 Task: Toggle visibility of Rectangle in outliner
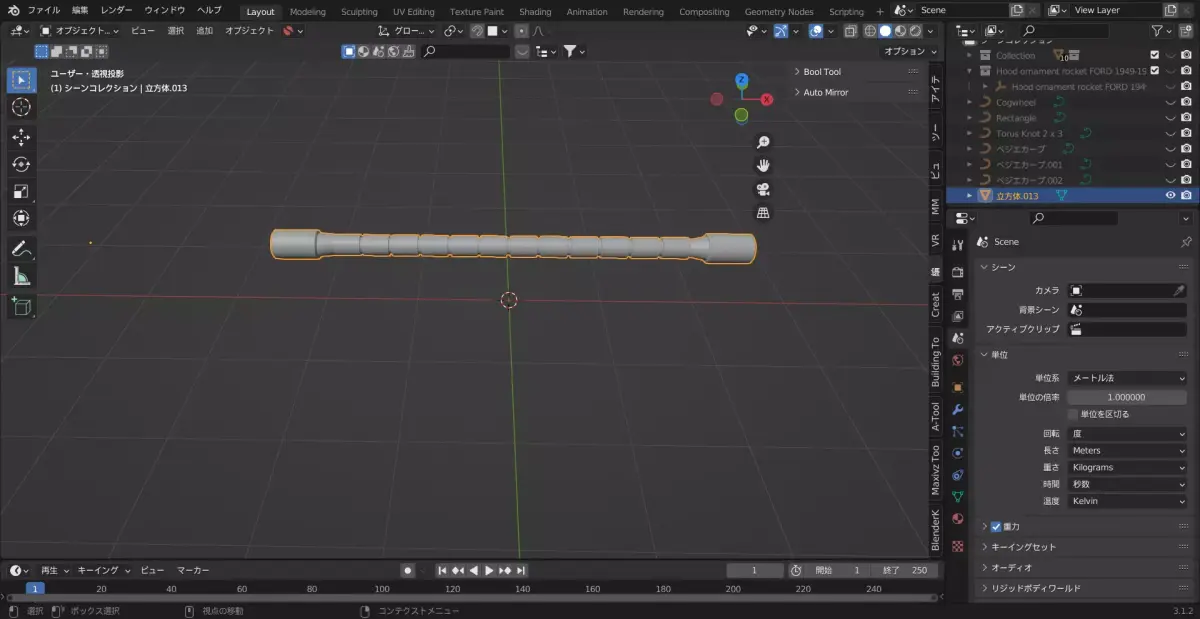[1170, 118]
